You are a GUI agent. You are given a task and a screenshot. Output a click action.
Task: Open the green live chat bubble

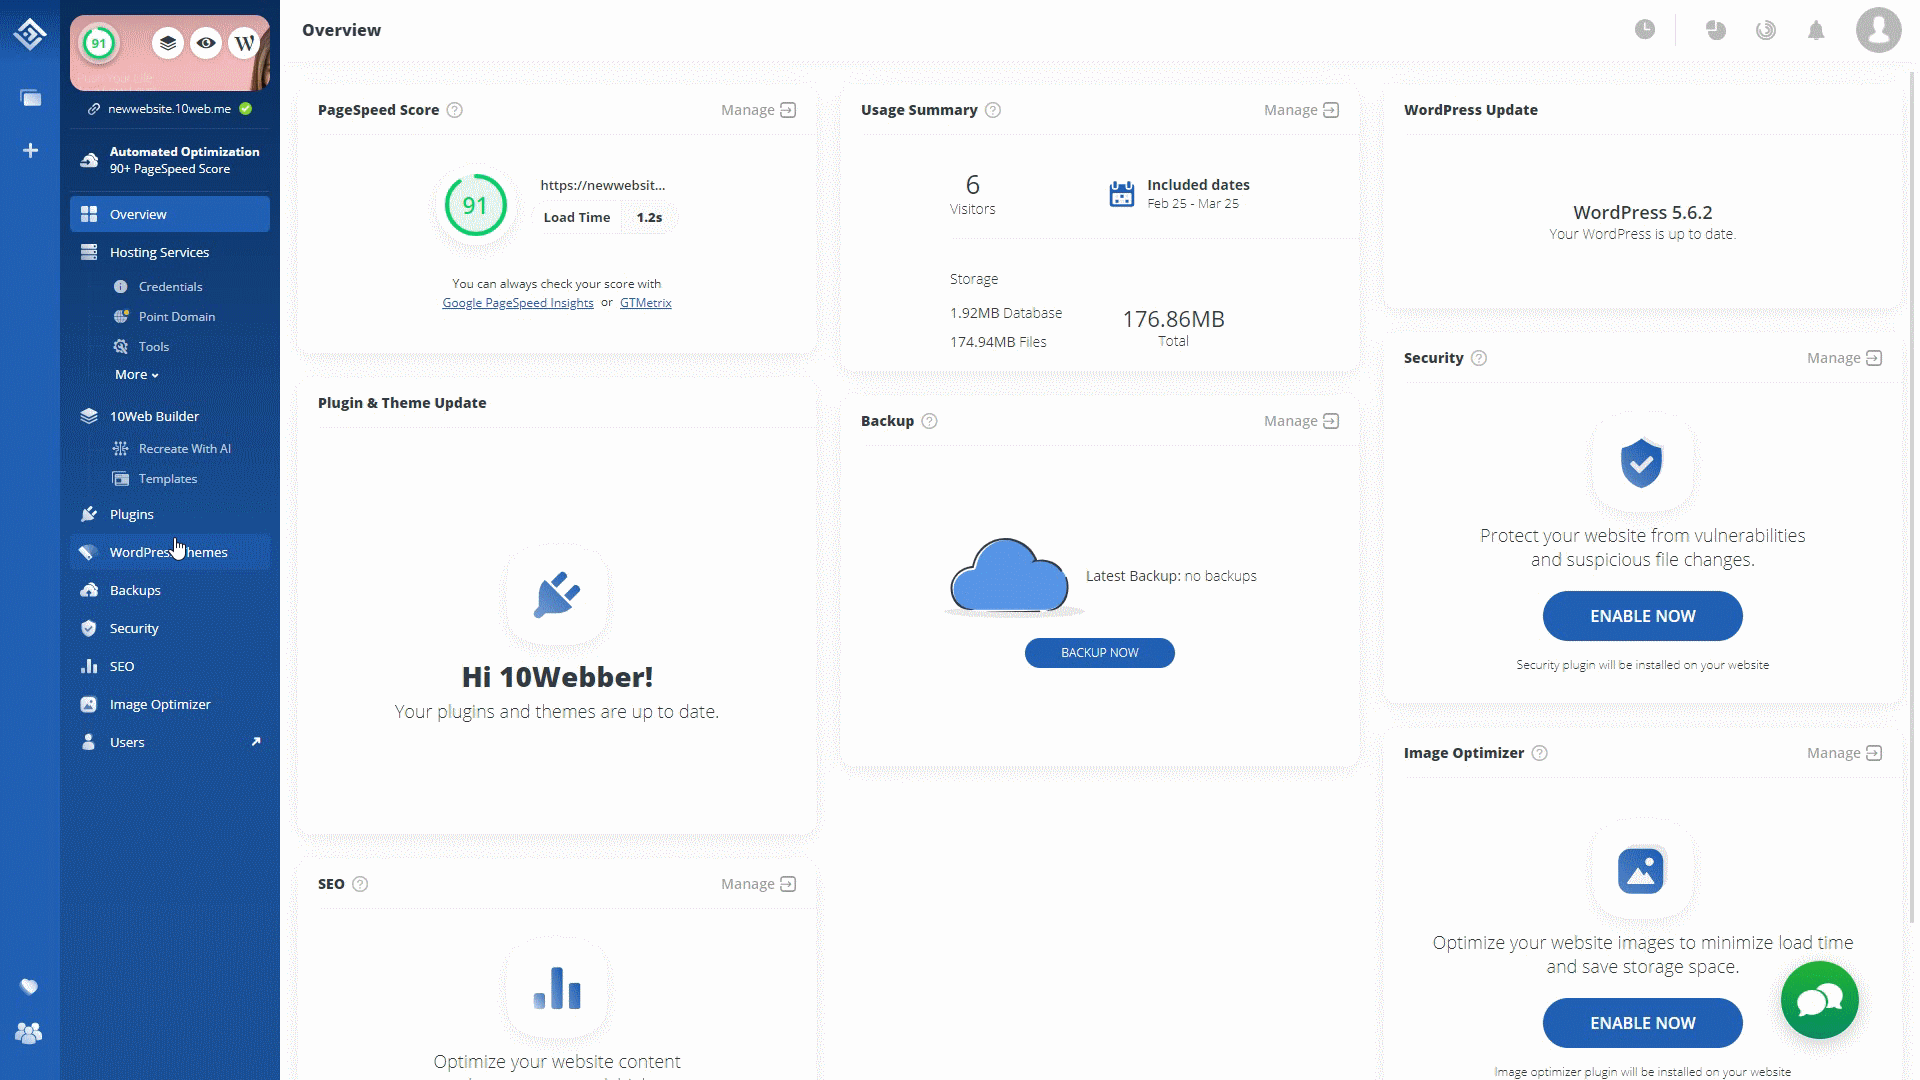point(1819,1000)
